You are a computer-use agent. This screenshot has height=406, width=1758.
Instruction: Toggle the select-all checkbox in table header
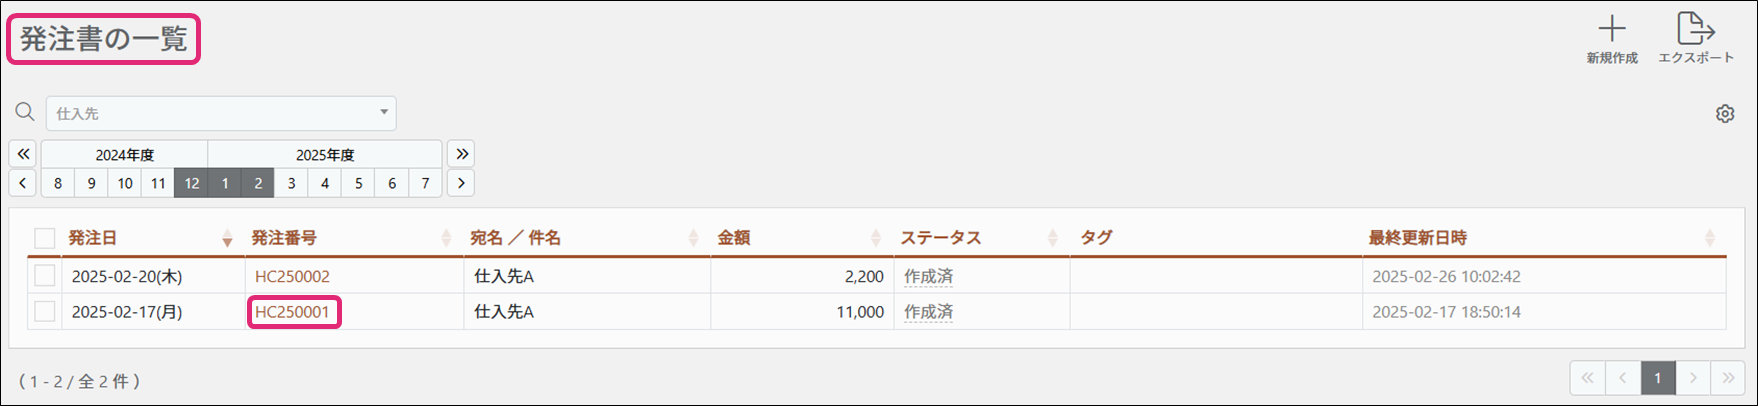click(44, 238)
